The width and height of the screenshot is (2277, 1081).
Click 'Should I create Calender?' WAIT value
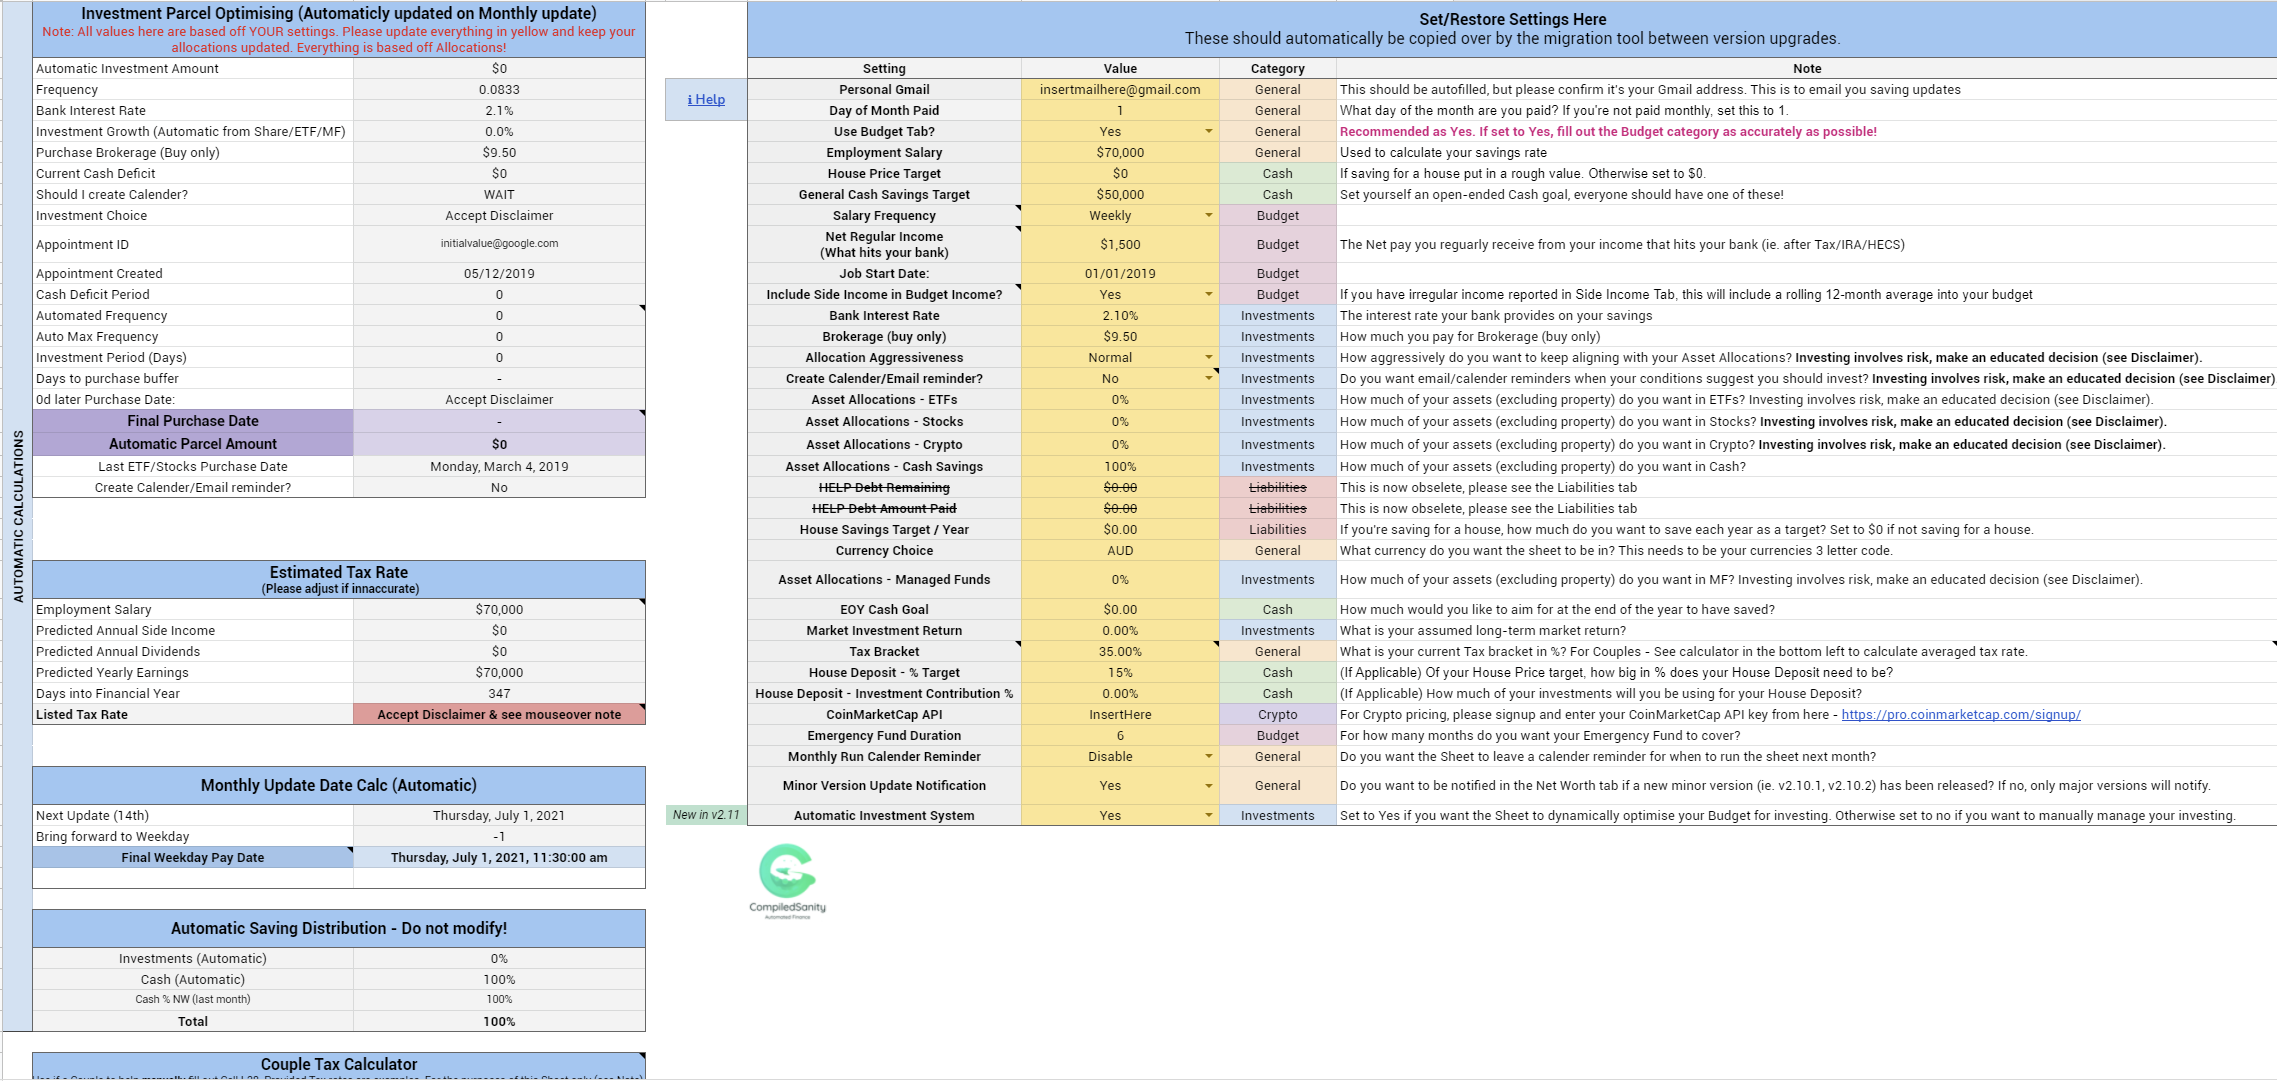(x=499, y=194)
